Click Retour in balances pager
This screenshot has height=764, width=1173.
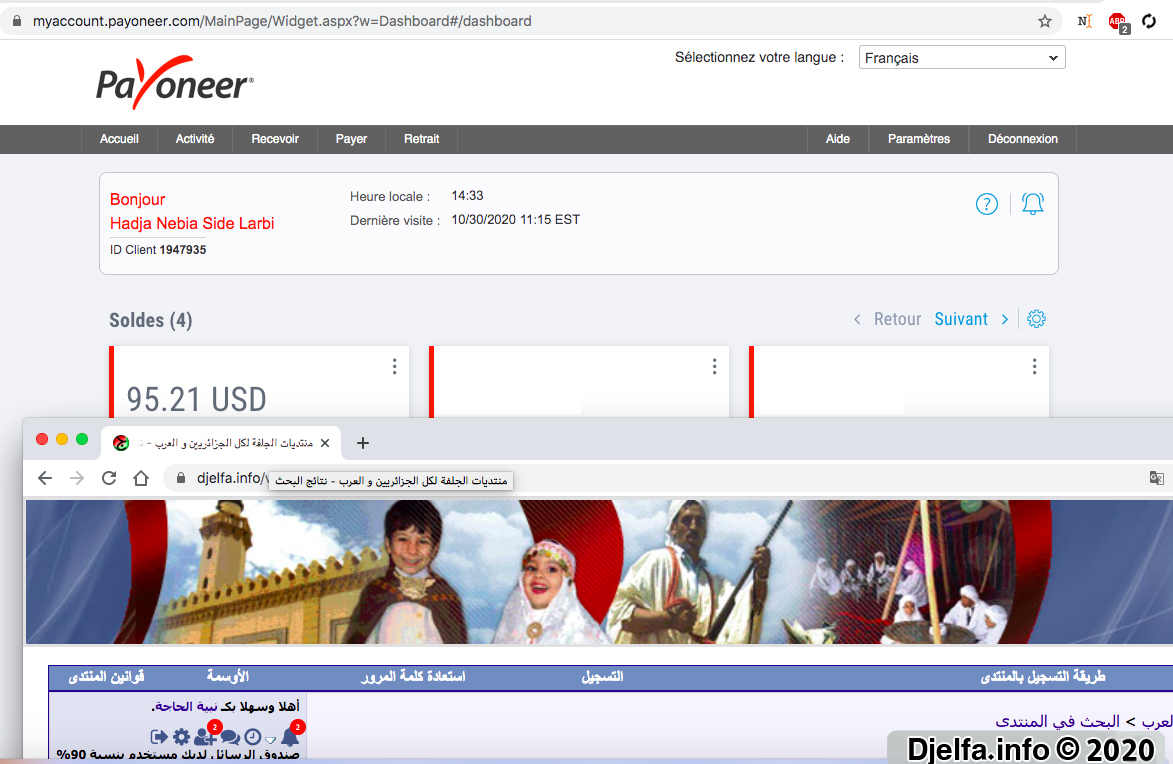click(x=898, y=320)
